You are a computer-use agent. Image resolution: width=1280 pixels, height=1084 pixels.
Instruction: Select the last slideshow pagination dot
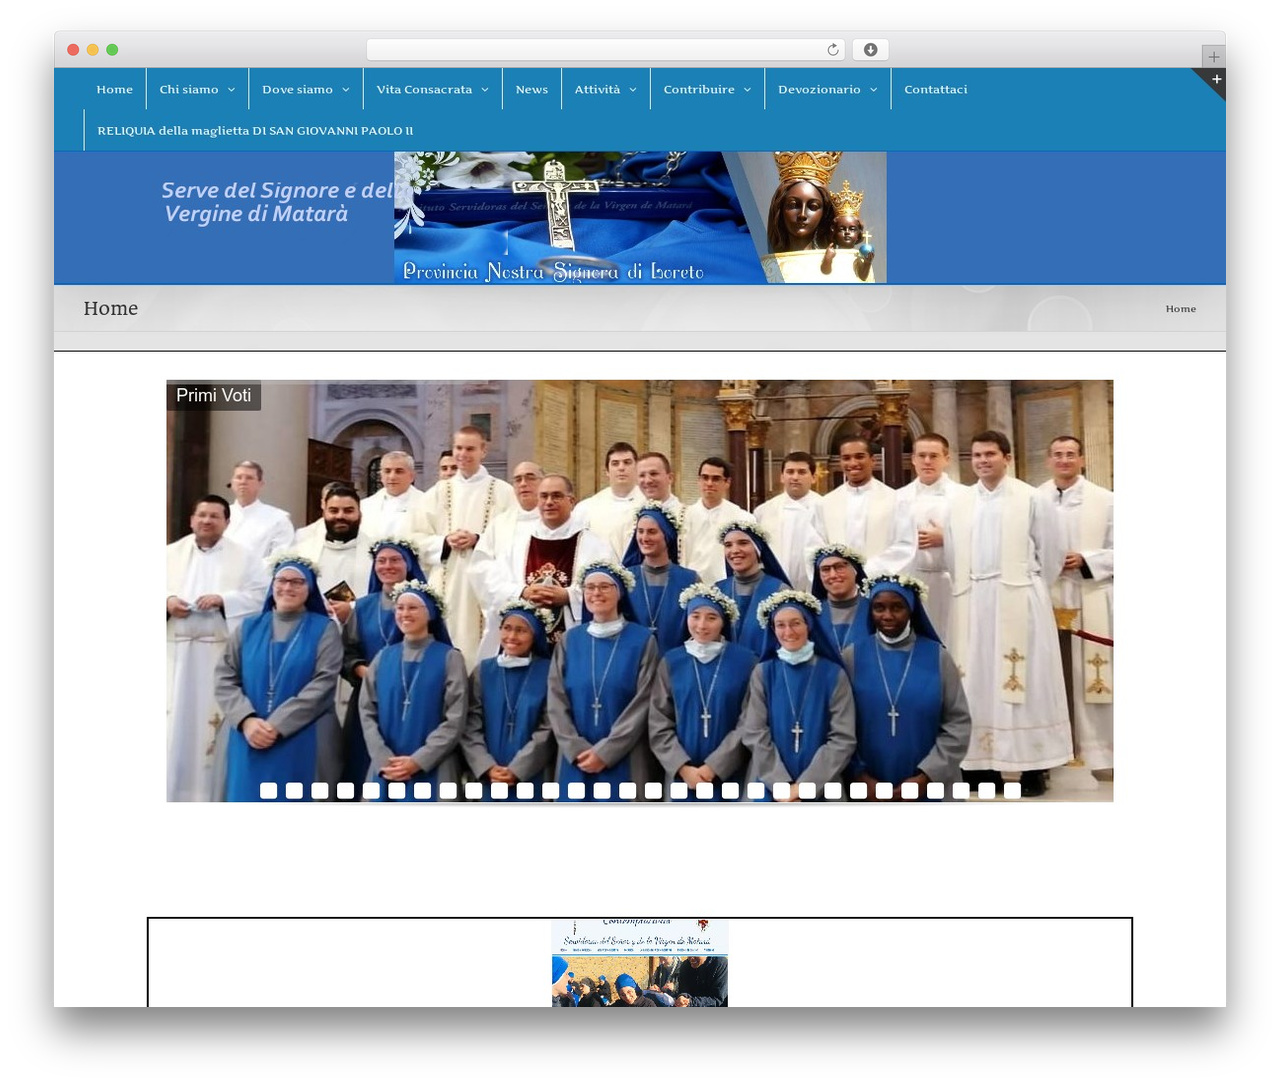point(1012,791)
